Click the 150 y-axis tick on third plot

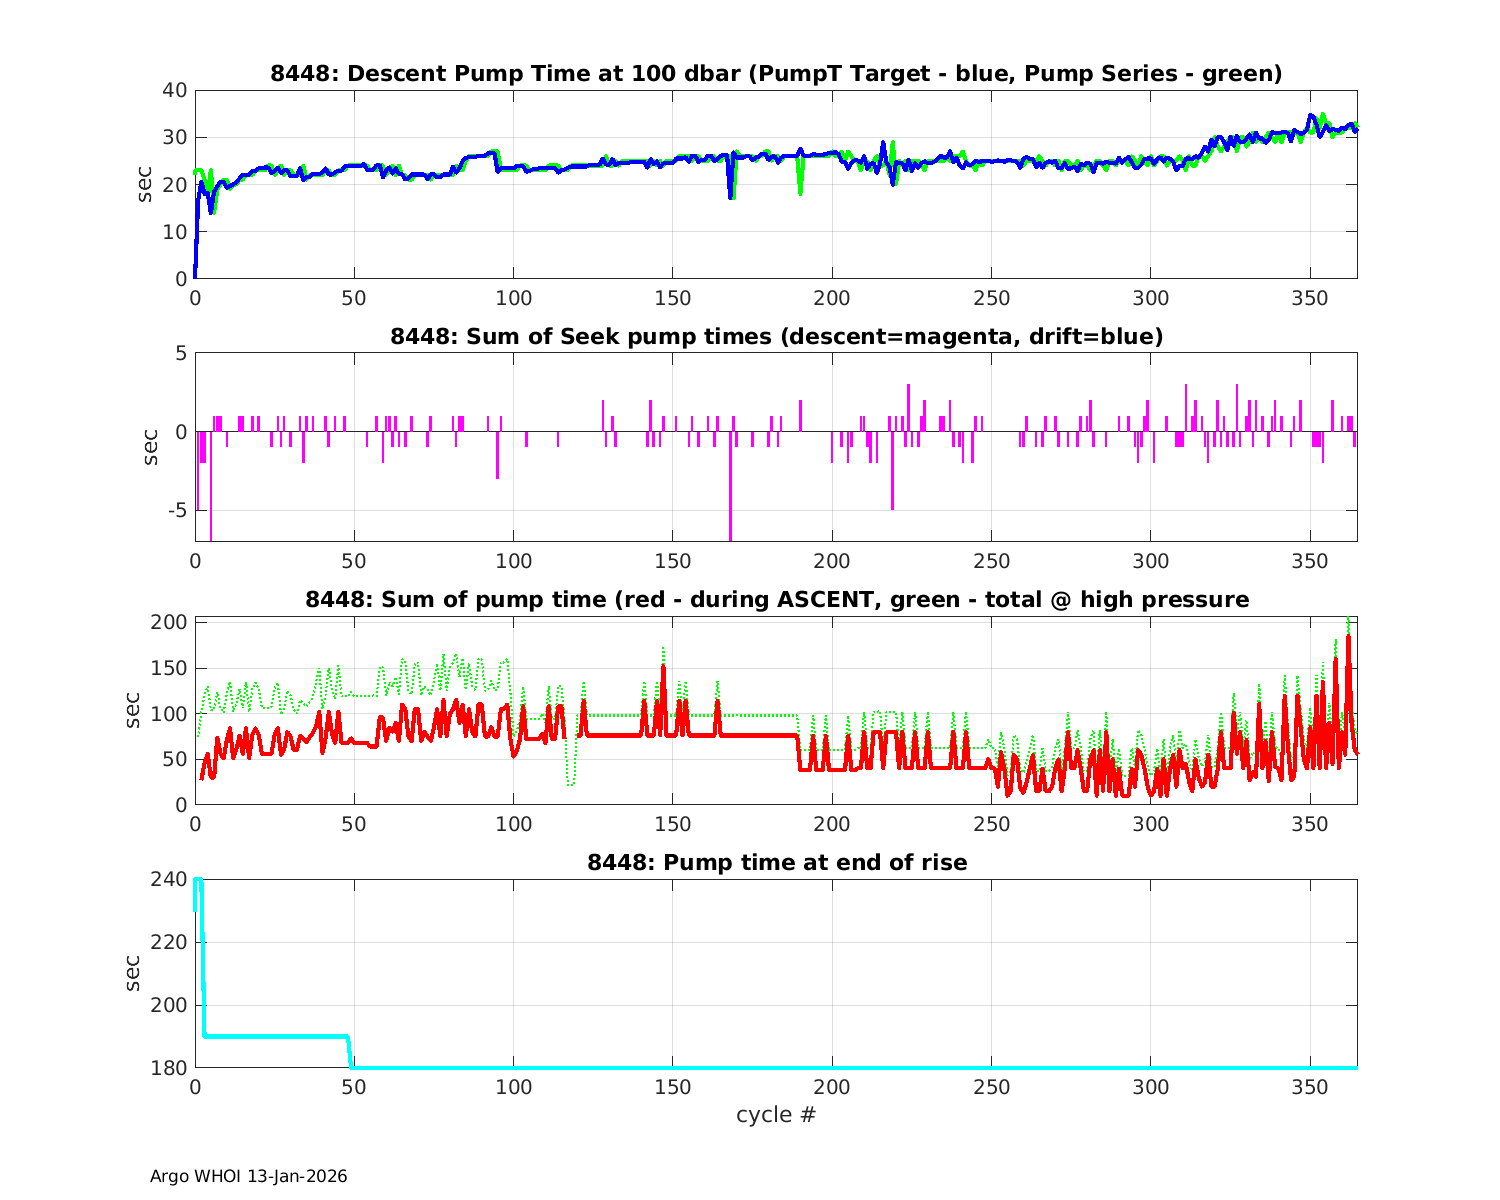click(x=170, y=668)
